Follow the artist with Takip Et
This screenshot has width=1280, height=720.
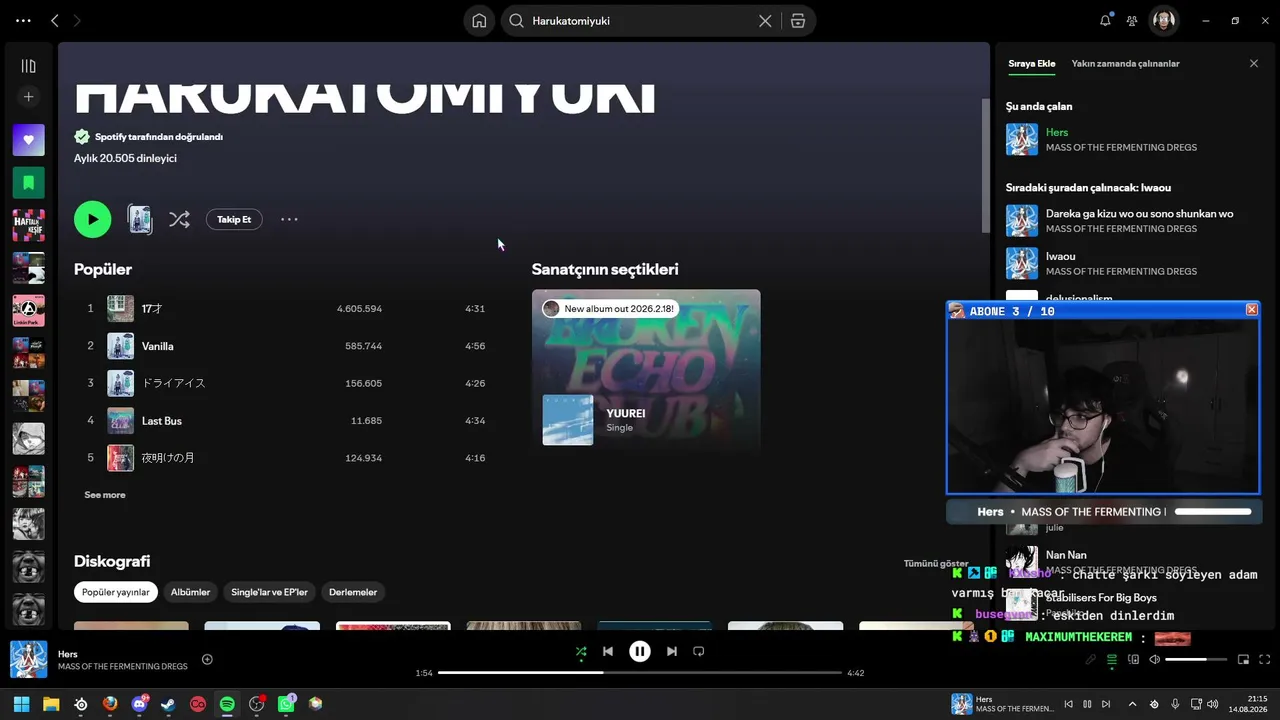(x=234, y=219)
